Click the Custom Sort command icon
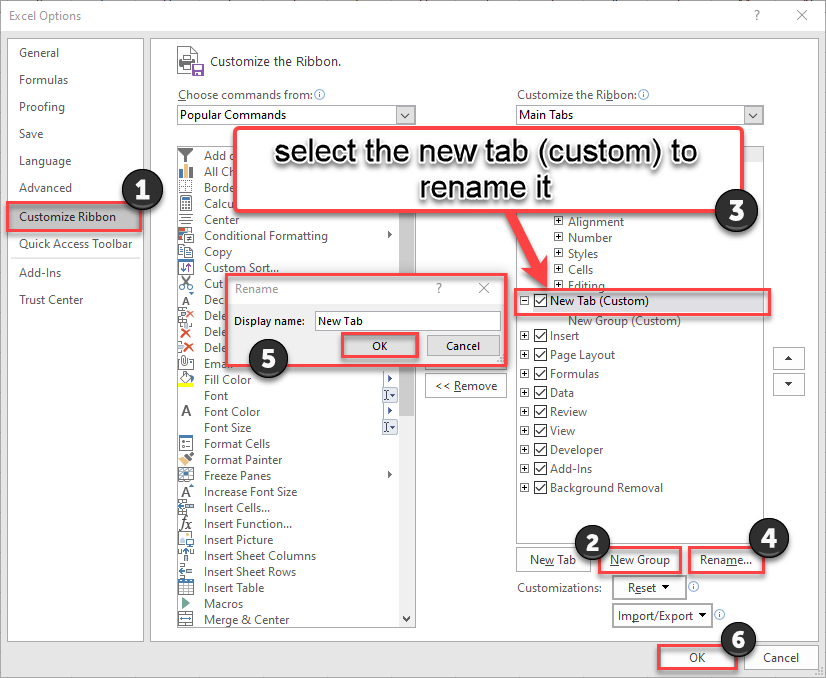 coord(186,267)
